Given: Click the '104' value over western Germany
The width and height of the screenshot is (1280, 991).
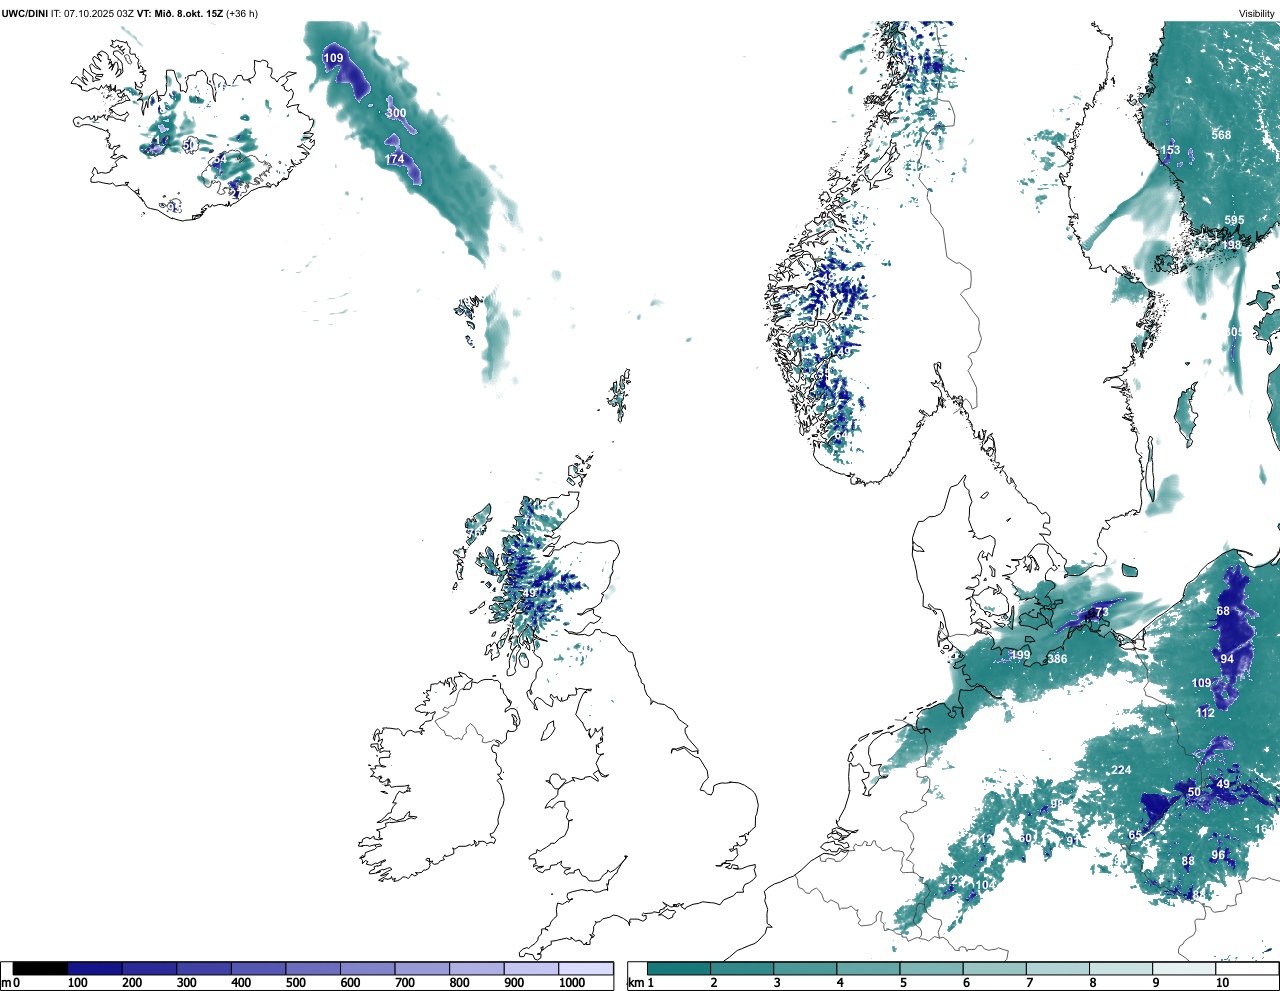Looking at the screenshot, I should click(986, 885).
